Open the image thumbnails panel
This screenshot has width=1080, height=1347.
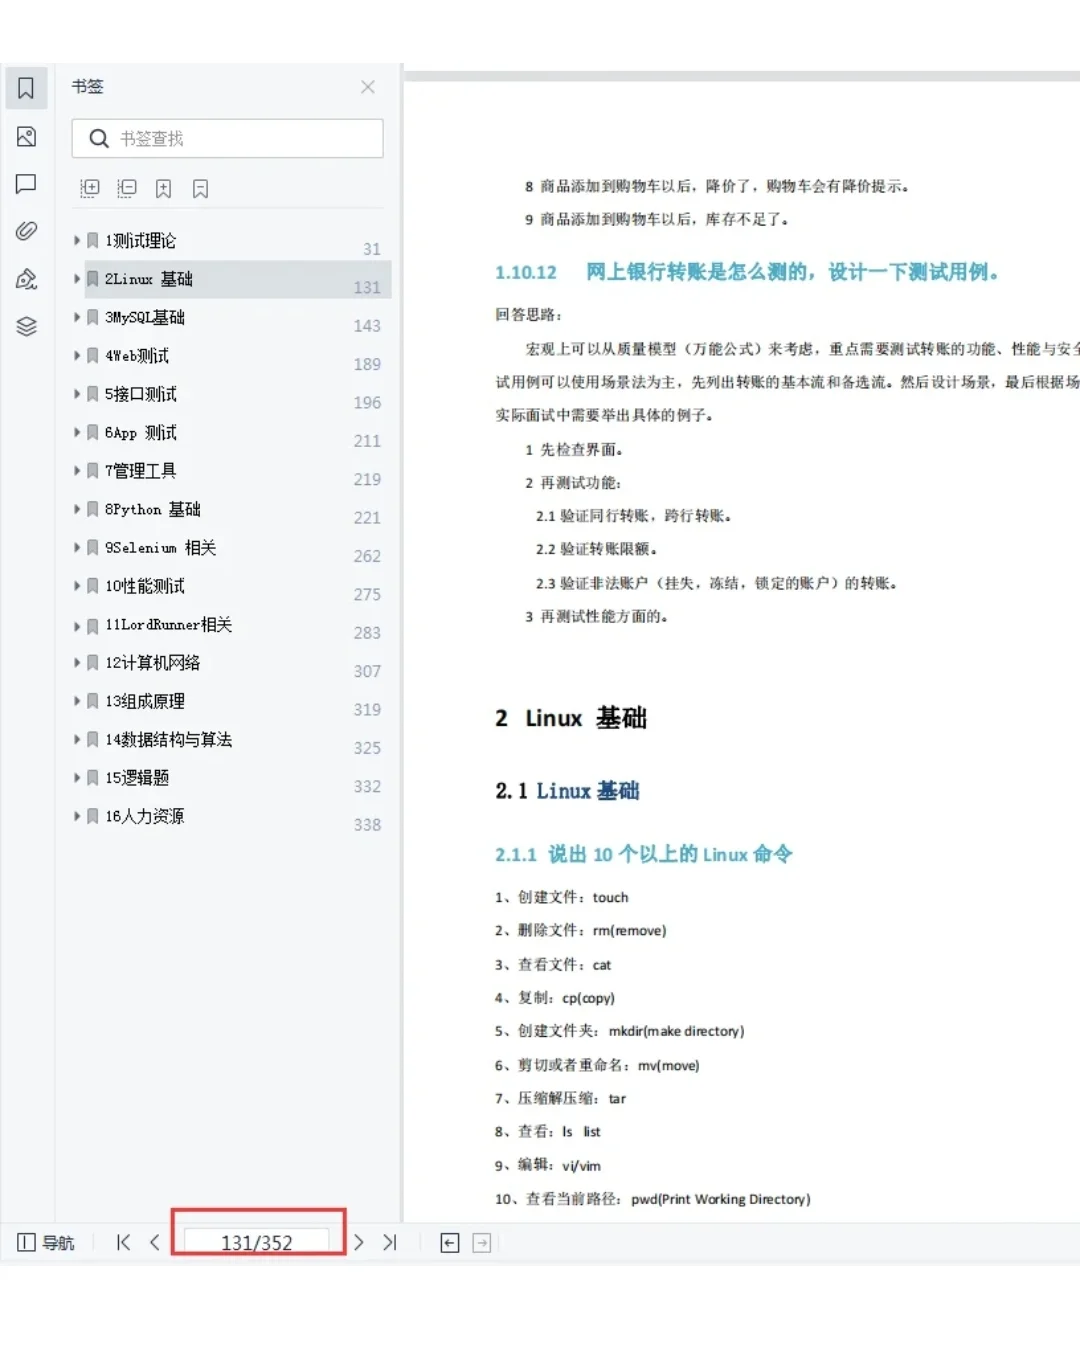[26, 137]
